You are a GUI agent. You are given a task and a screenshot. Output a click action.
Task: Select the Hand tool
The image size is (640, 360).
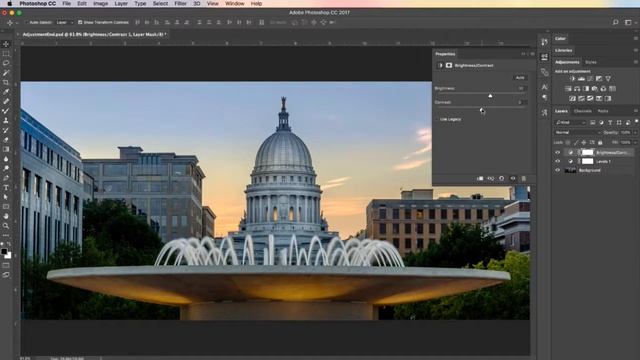click(x=6, y=216)
